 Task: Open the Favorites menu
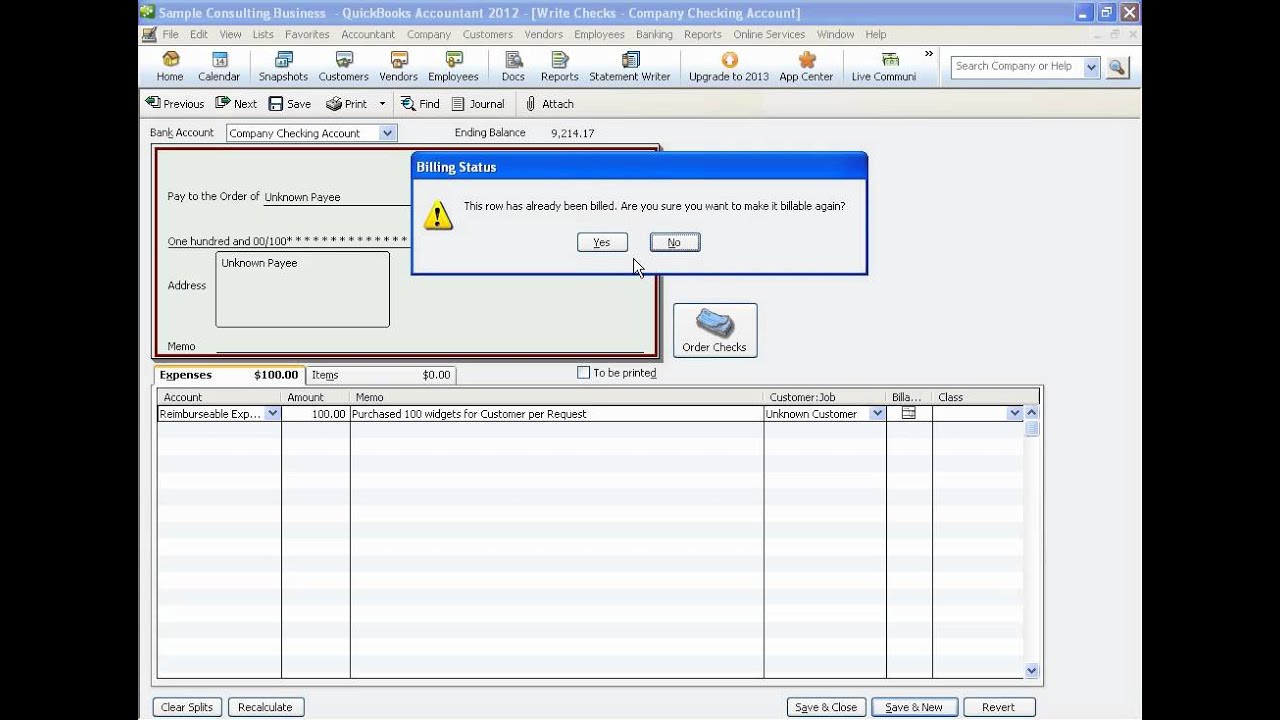pos(307,34)
